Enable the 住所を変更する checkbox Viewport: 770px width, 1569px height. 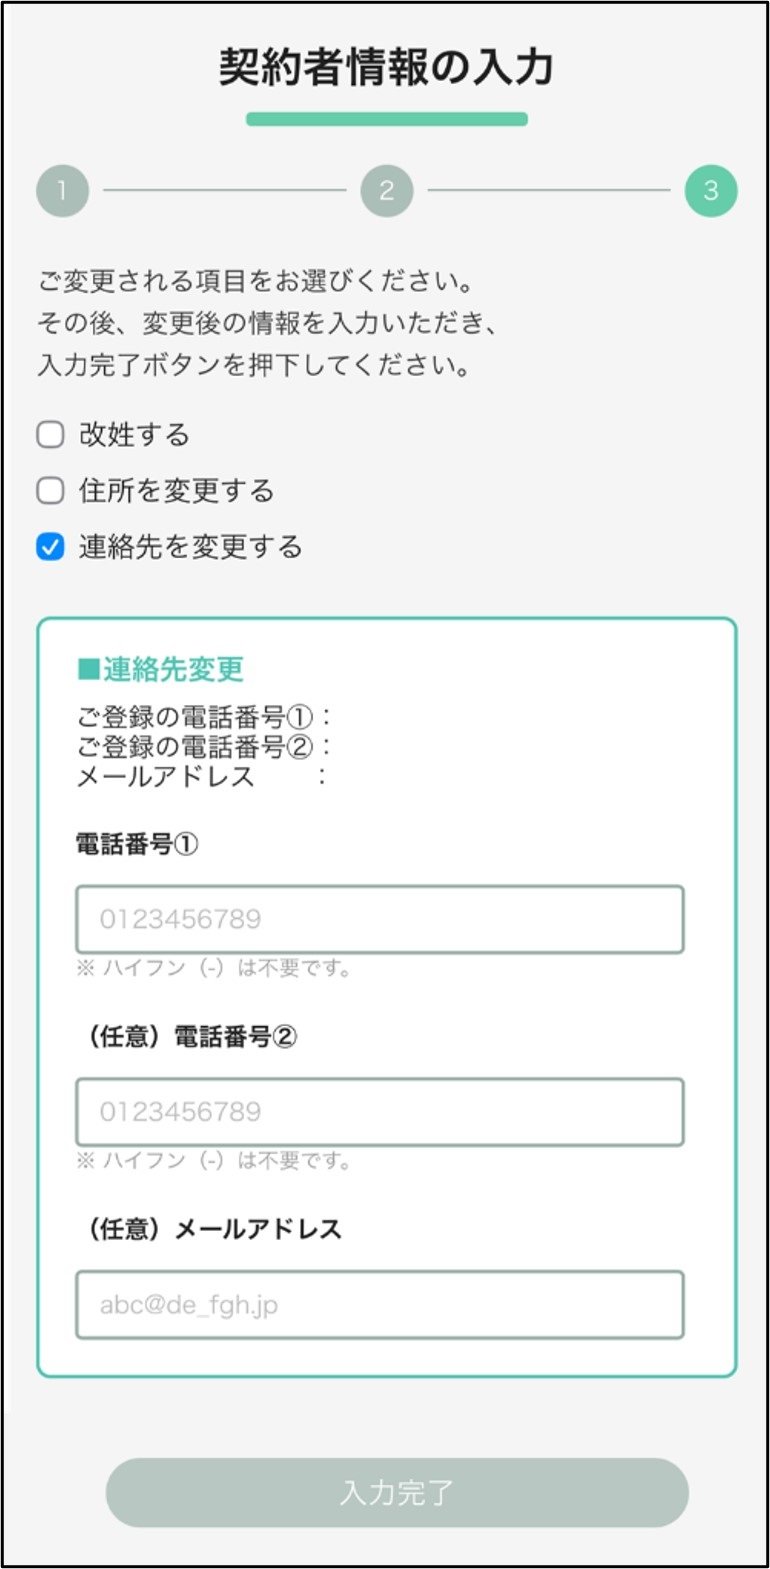(x=51, y=490)
